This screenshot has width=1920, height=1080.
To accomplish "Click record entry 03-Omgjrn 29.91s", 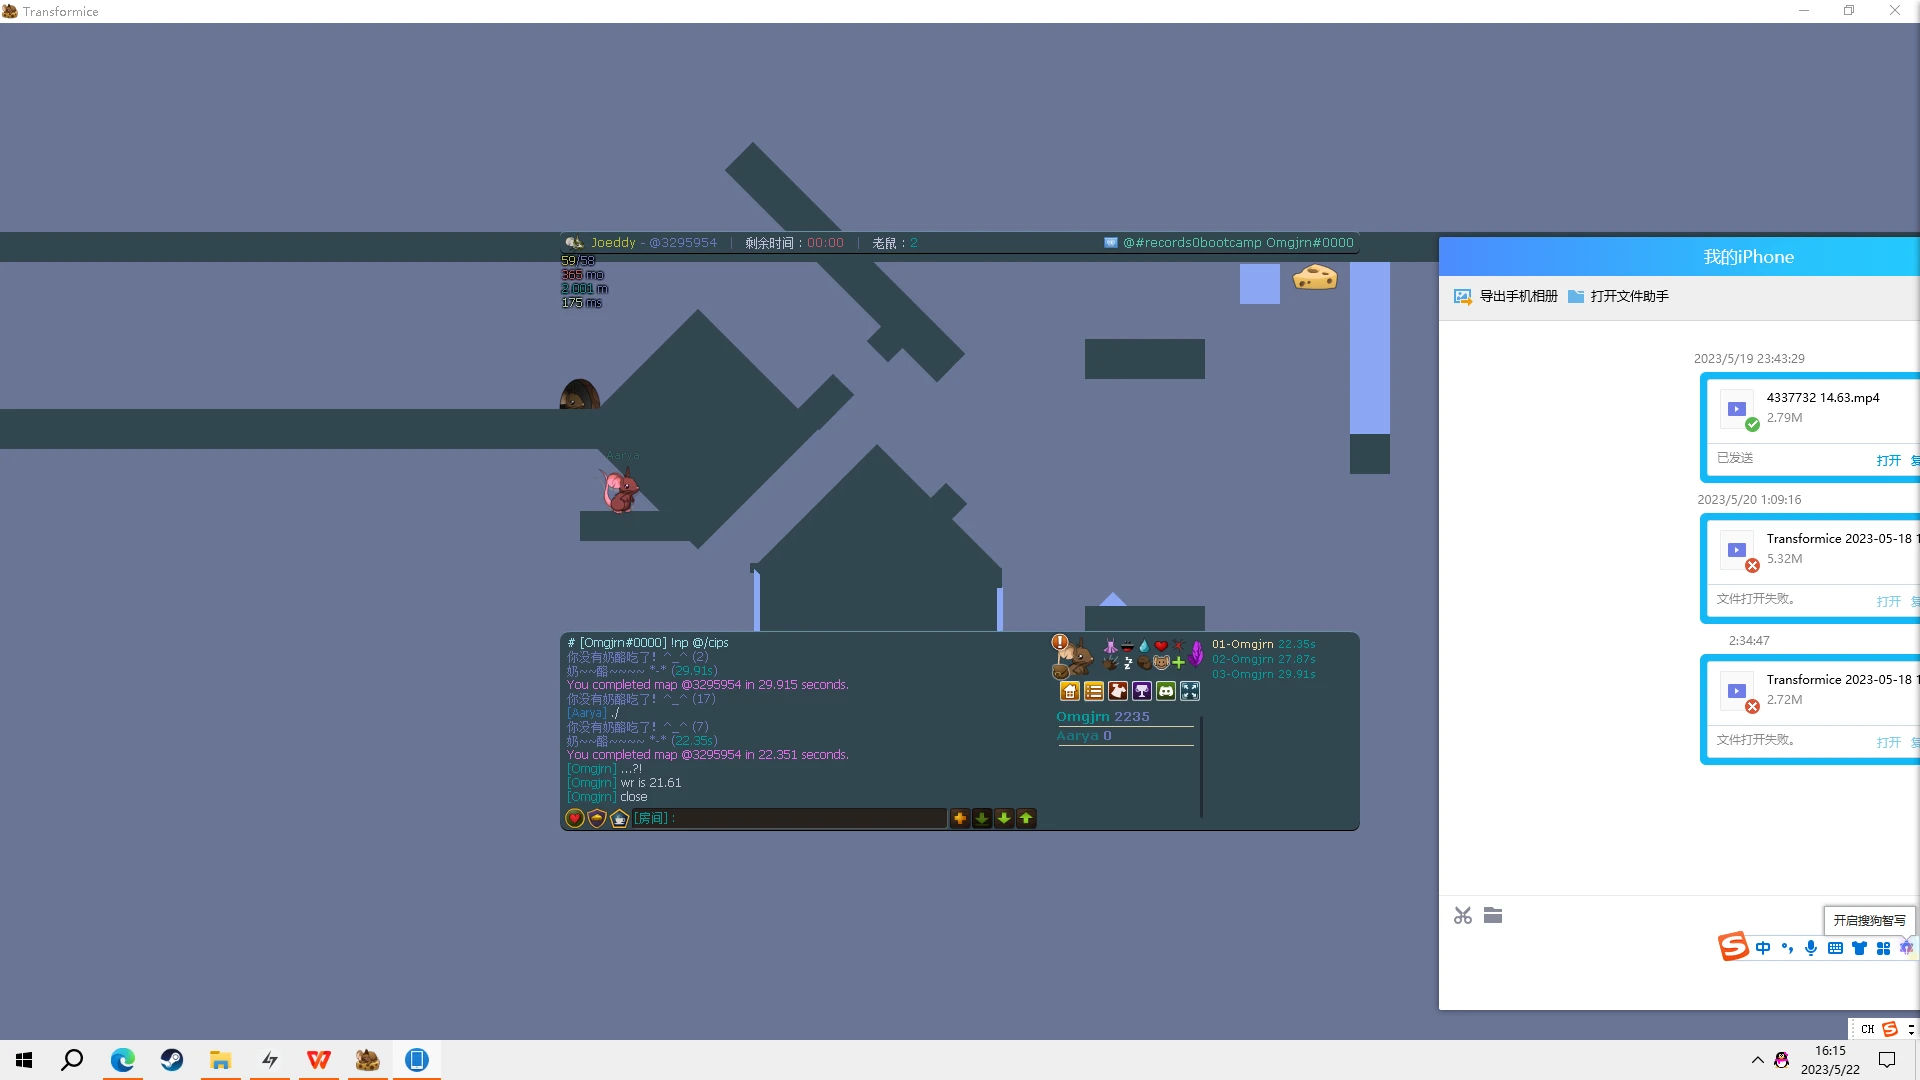I will tap(1264, 675).
